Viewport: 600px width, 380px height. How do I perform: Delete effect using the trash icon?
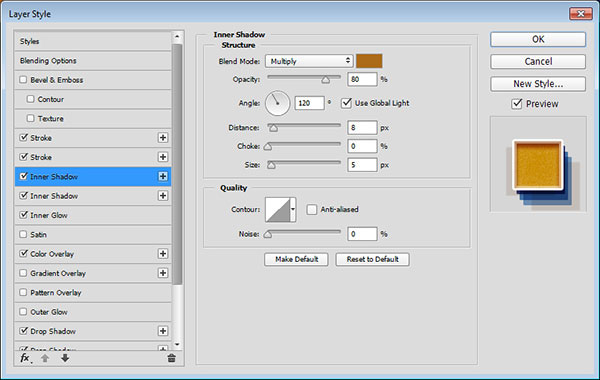click(x=171, y=358)
